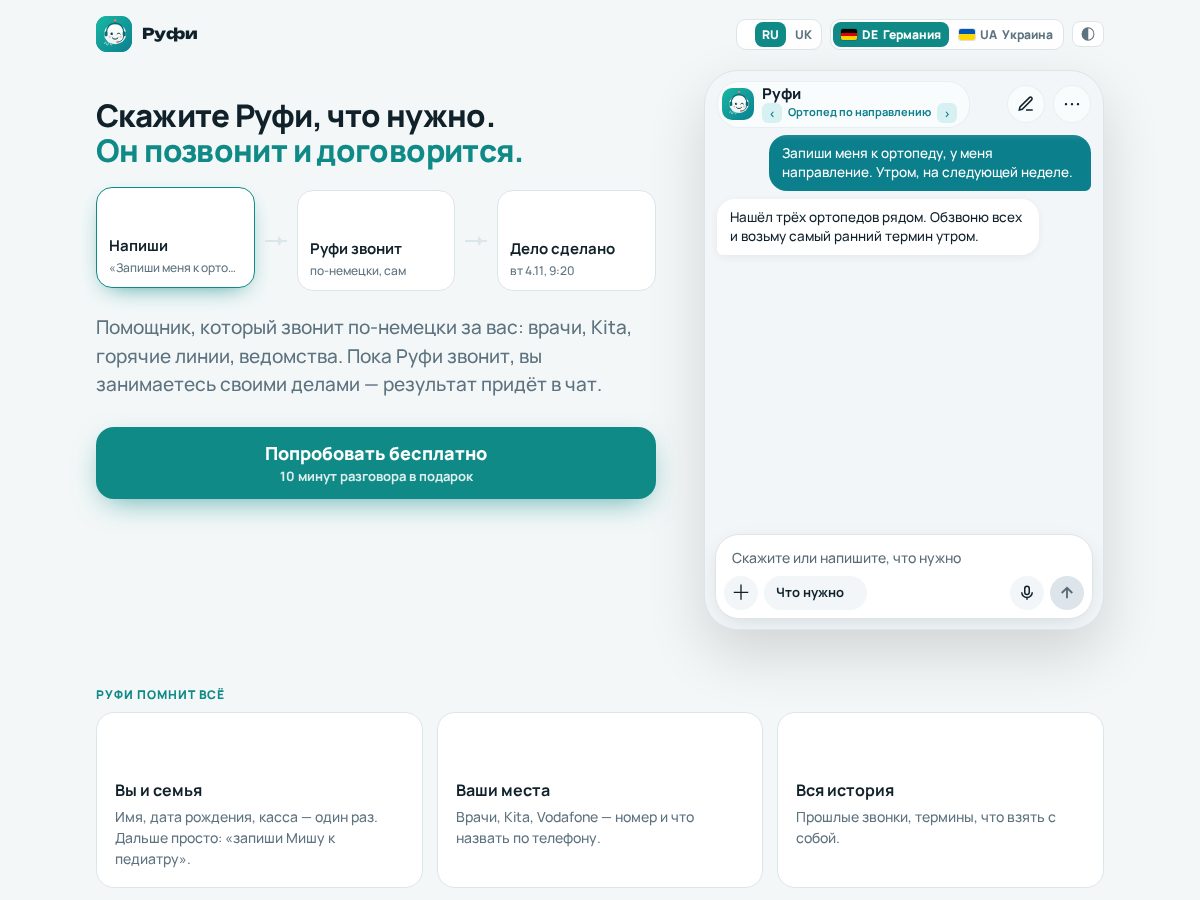Click the user message about ортопеду
The width and height of the screenshot is (1200, 900).
point(930,163)
